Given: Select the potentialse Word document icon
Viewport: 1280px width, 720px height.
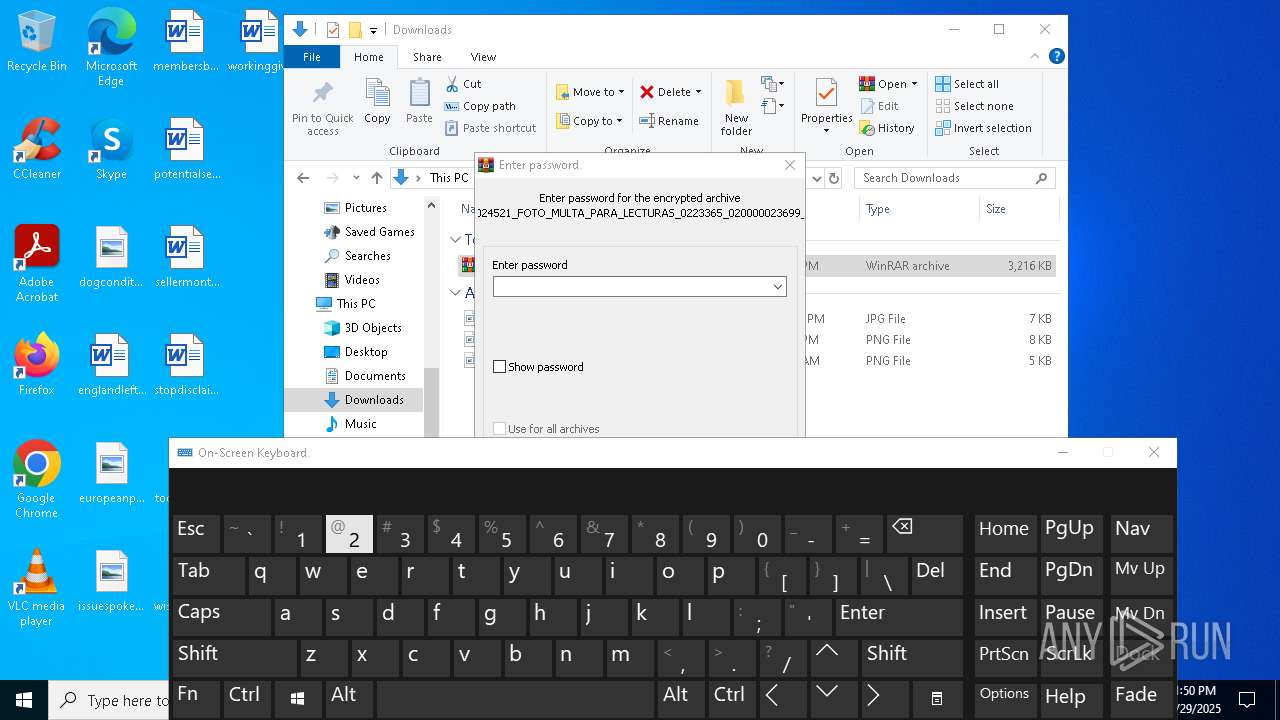Looking at the screenshot, I should click(186, 150).
